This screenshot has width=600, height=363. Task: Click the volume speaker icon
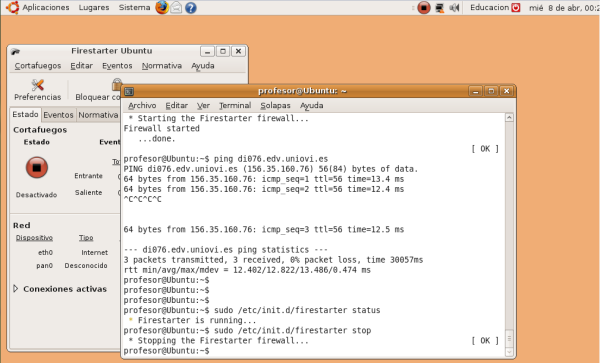click(x=454, y=8)
